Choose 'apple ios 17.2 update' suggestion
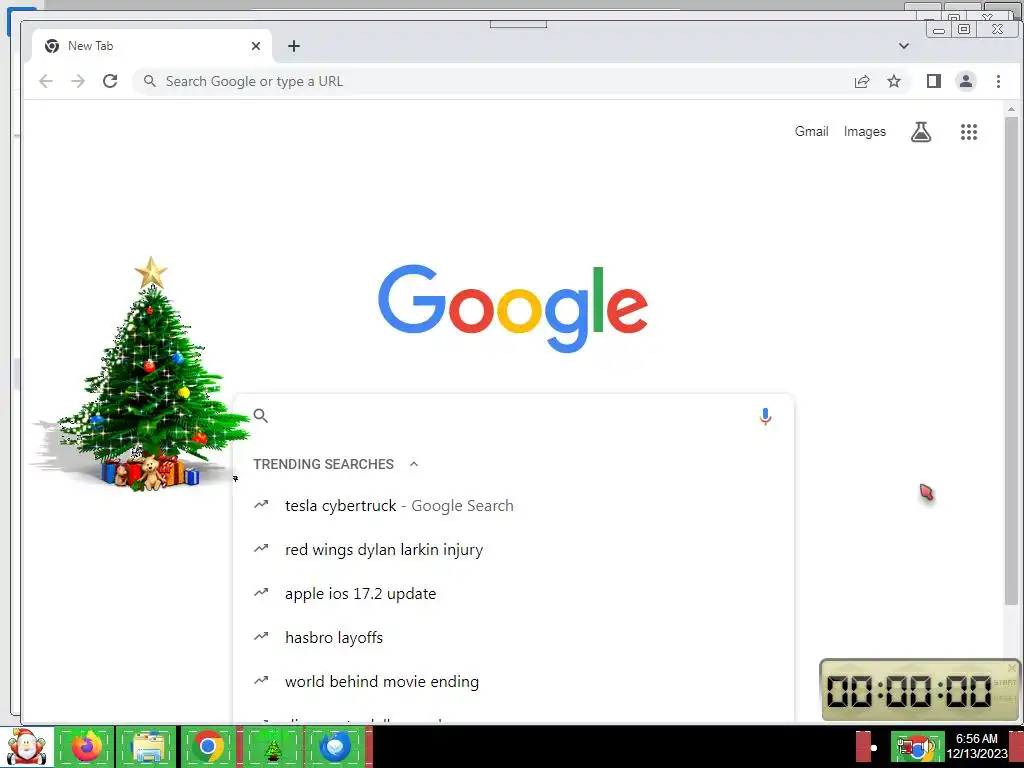The width and height of the screenshot is (1024, 768). tap(513, 594)
